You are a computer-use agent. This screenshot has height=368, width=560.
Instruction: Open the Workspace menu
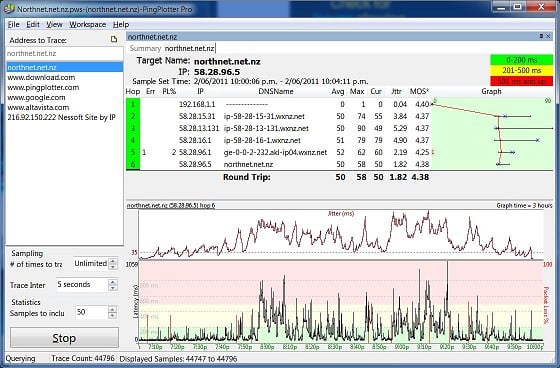point(88,24)
